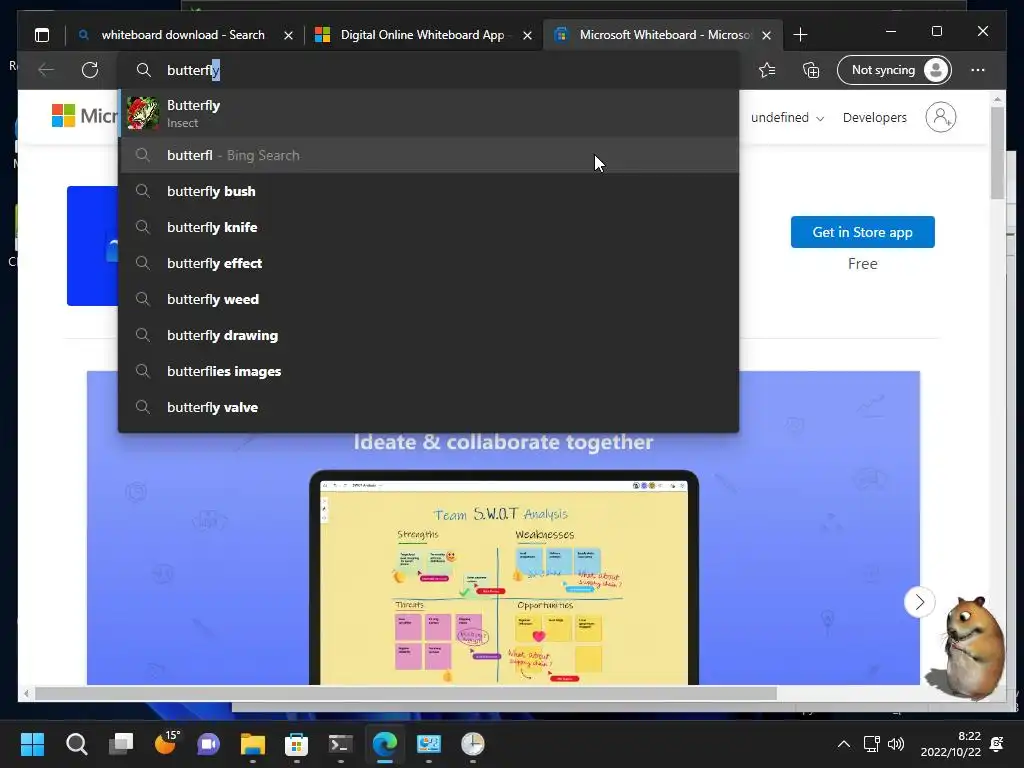Open the Developers link
This screenshot has height=768, width=1024.
coord(874,118)
